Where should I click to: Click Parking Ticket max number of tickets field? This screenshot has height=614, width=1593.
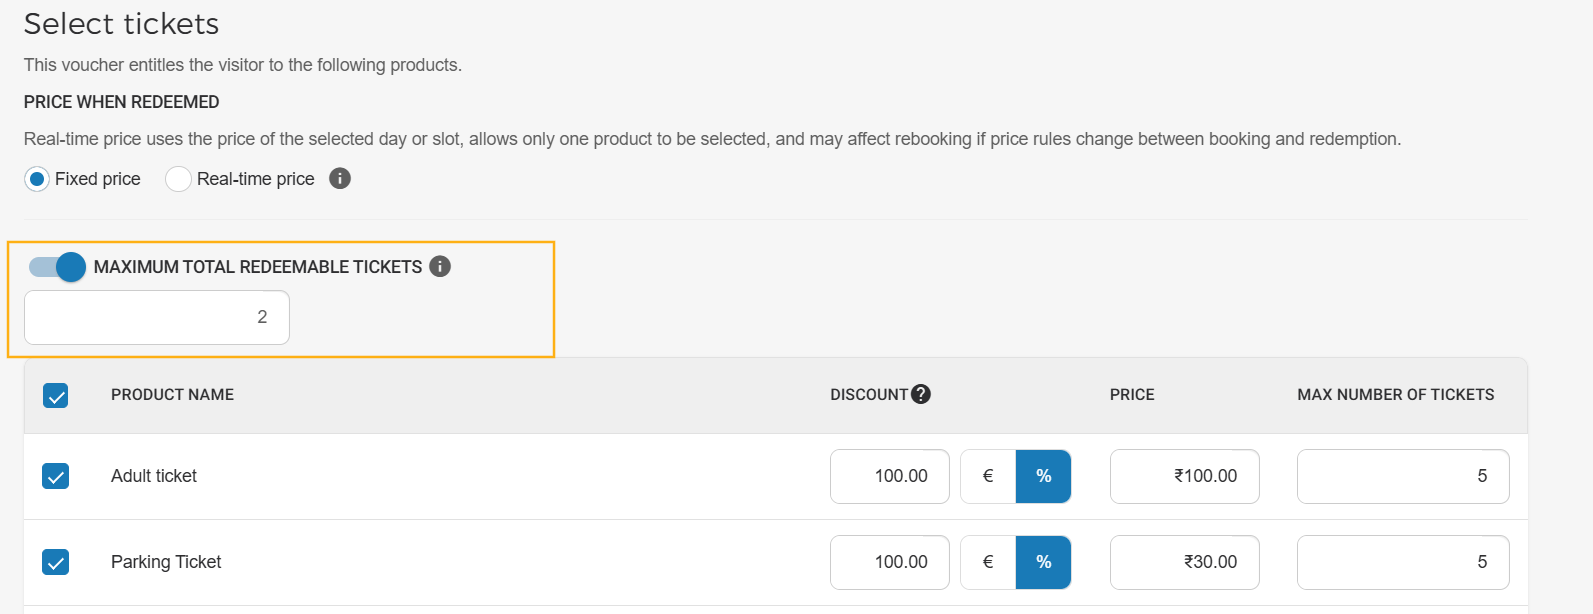pos(1403,562)
